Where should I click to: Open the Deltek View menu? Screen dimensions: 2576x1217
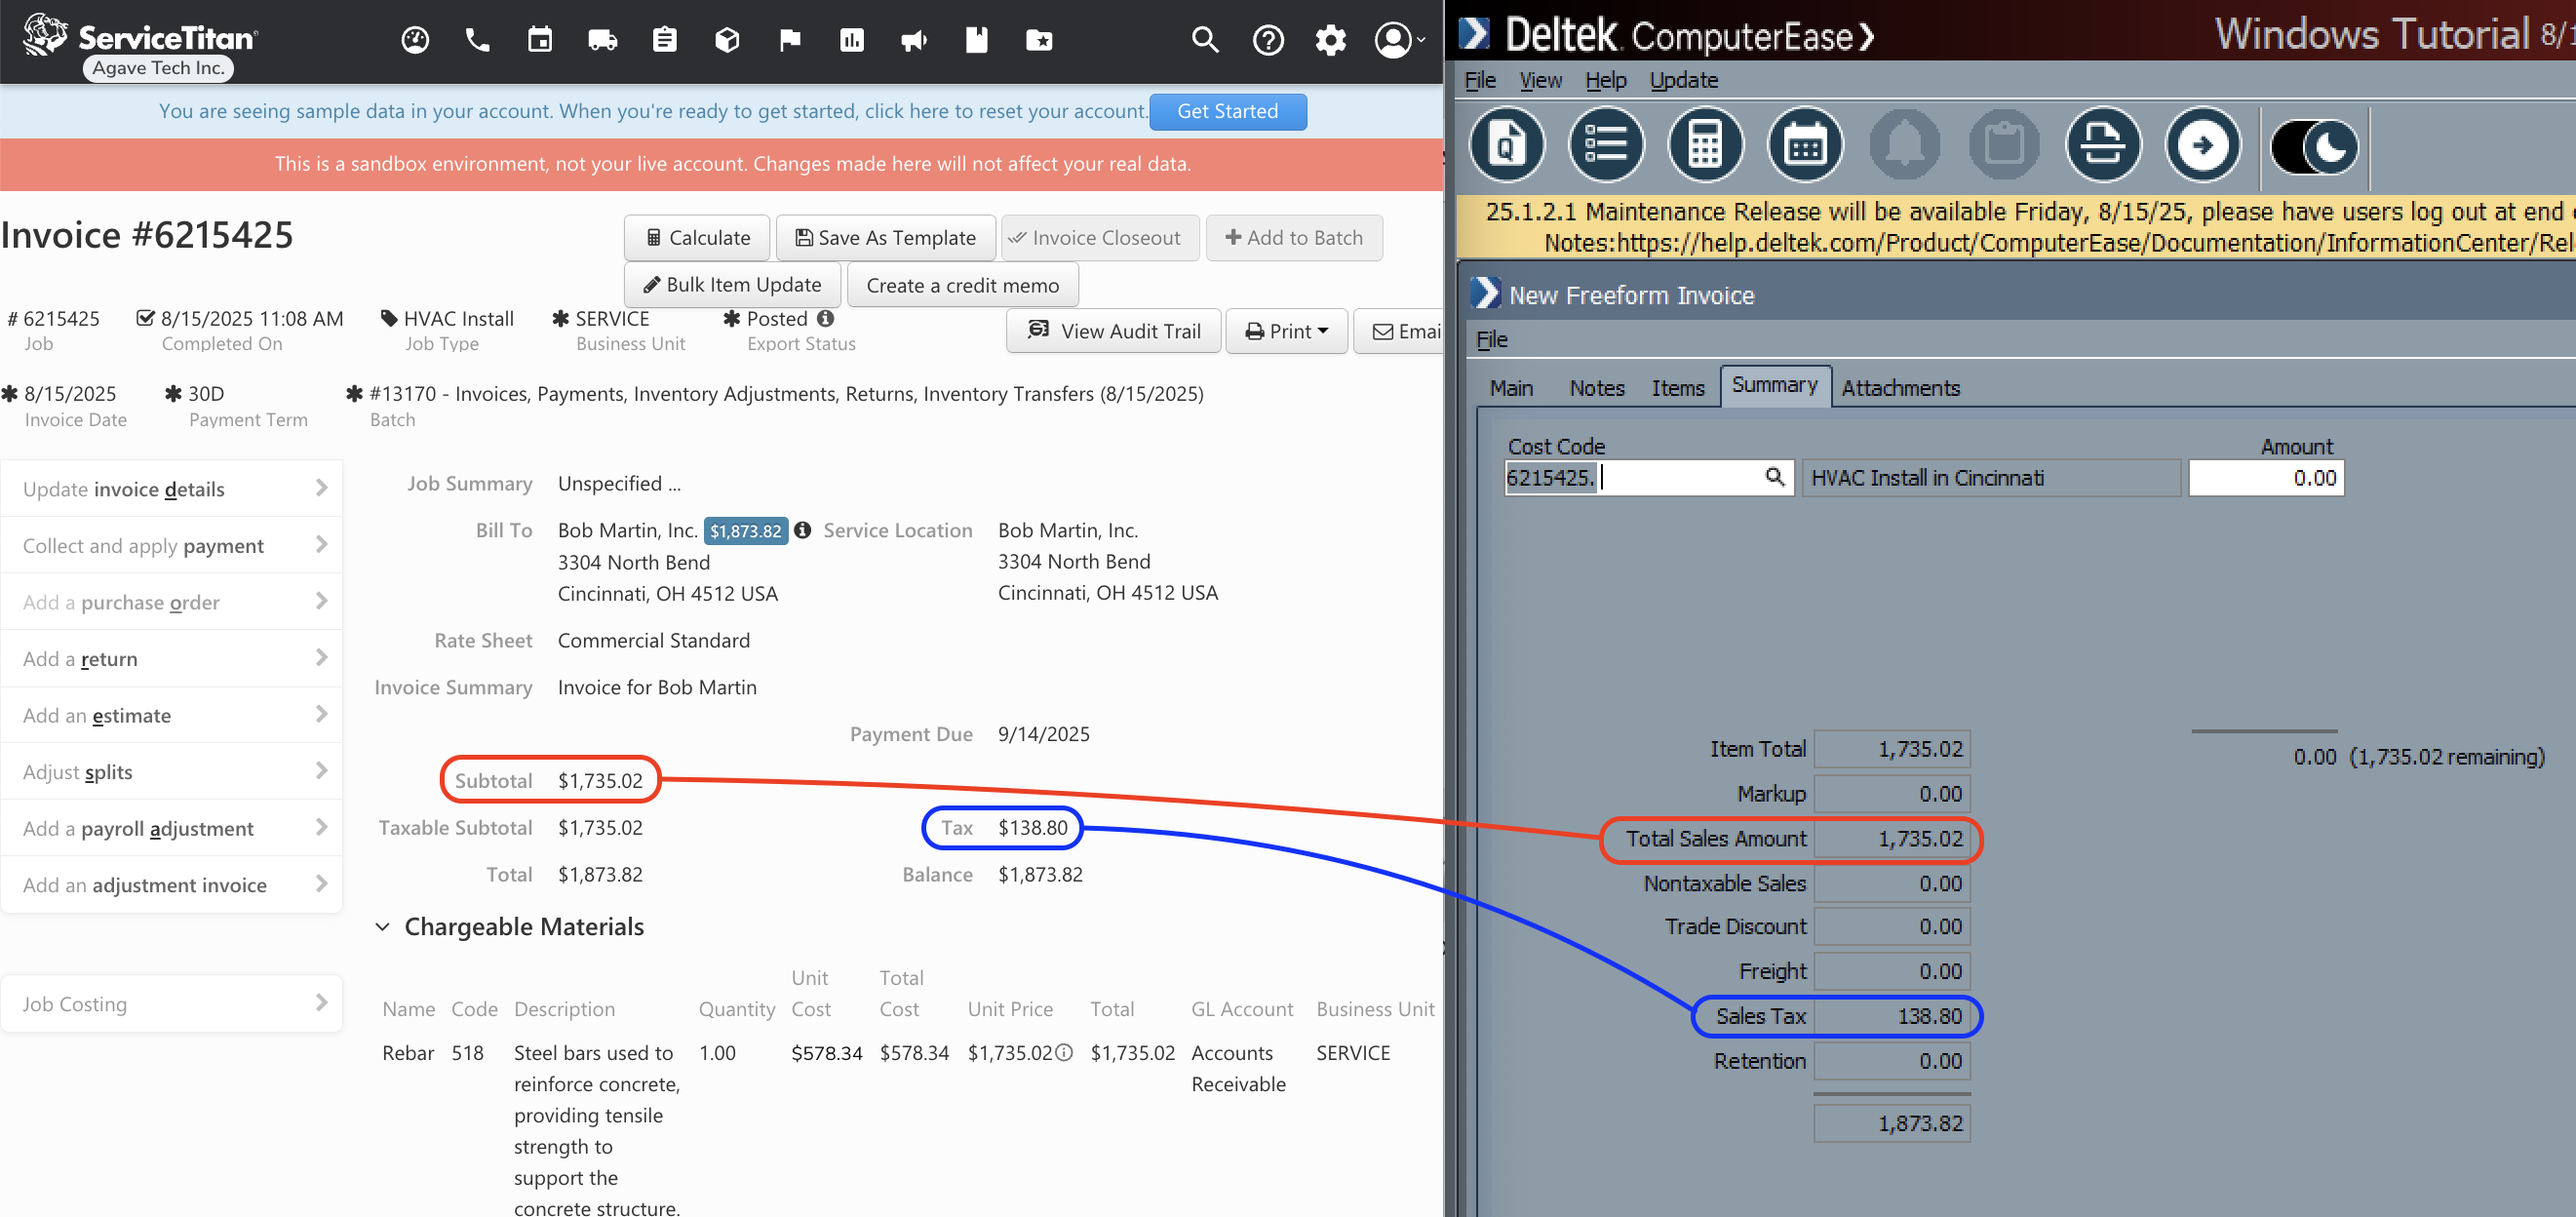(x=1540, y=80)
